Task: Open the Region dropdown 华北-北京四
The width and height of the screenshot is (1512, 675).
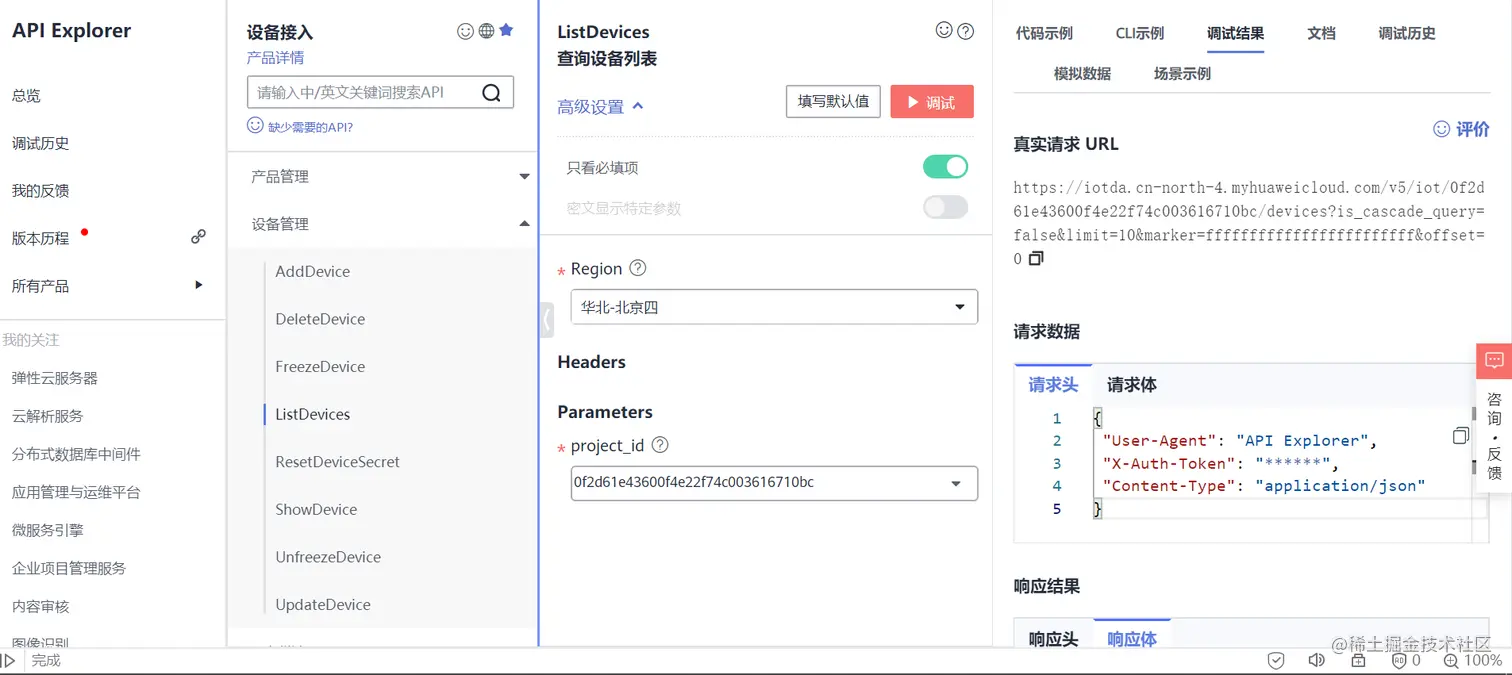Action: click(x=774, y=307)
